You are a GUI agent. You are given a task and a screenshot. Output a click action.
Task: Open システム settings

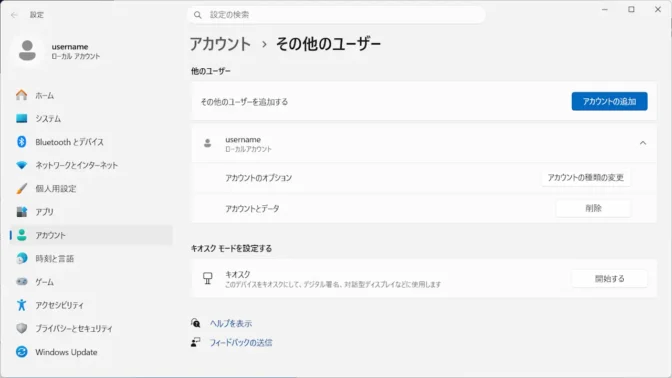click(91, 118)
